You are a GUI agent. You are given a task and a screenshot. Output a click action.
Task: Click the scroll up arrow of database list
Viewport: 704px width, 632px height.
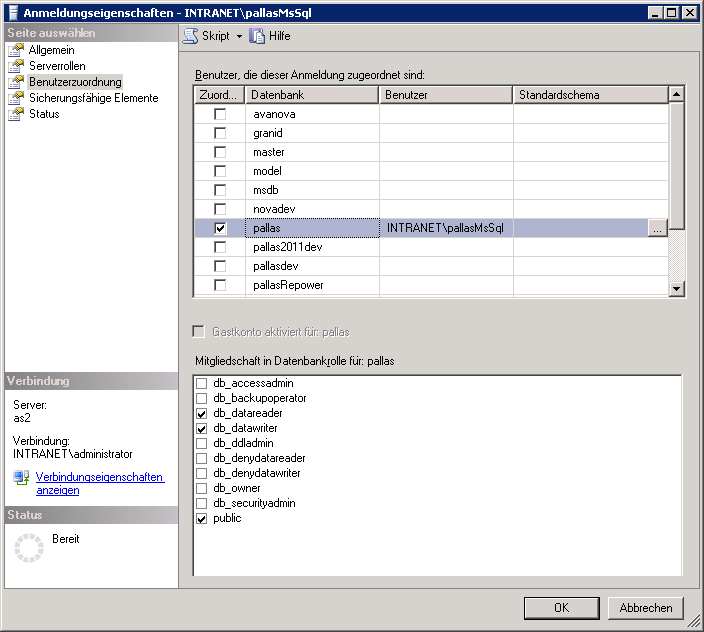point(676,94)
